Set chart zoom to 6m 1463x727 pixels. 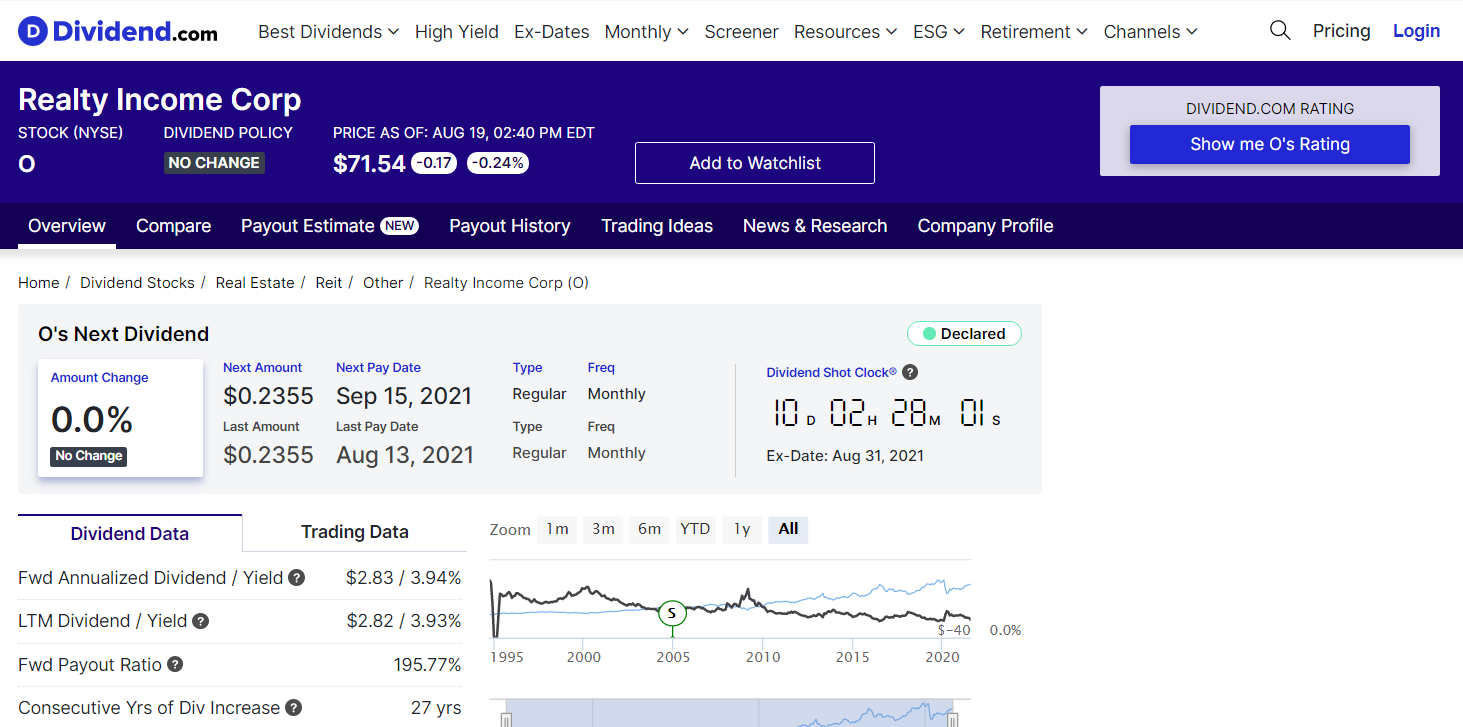click(x=649, y=529)
